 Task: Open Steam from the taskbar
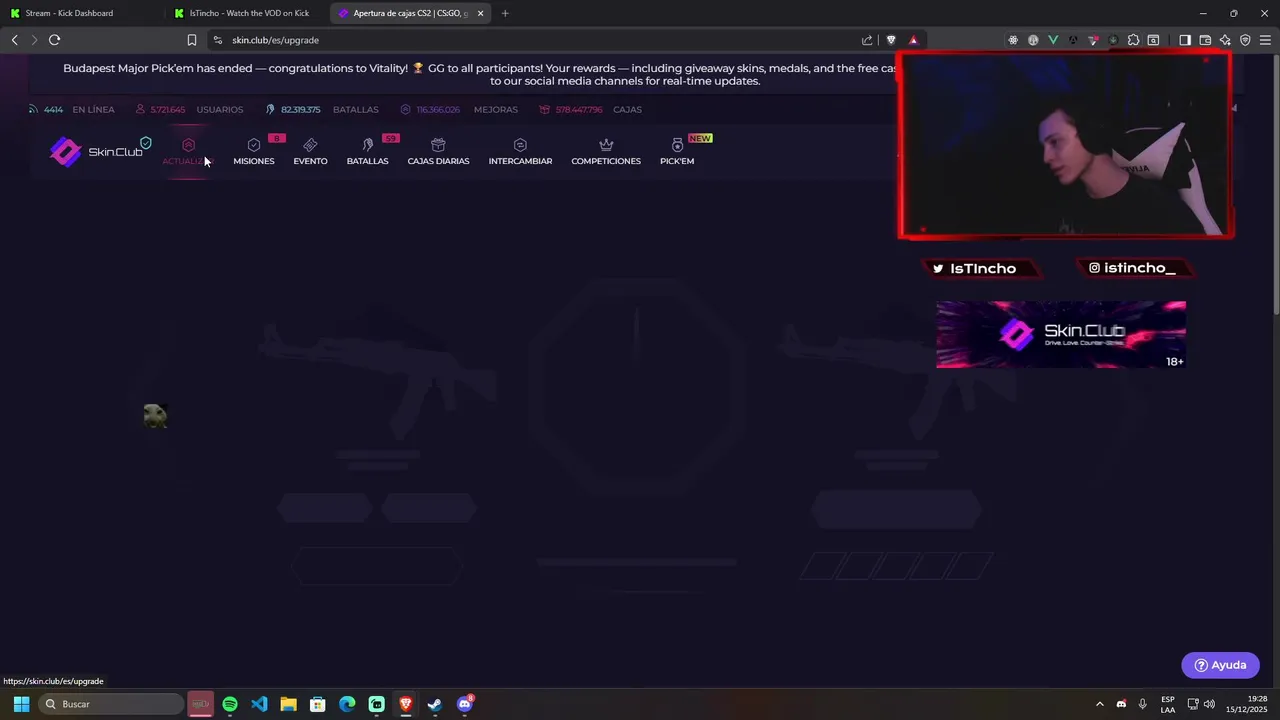click(x=434, y=704)
